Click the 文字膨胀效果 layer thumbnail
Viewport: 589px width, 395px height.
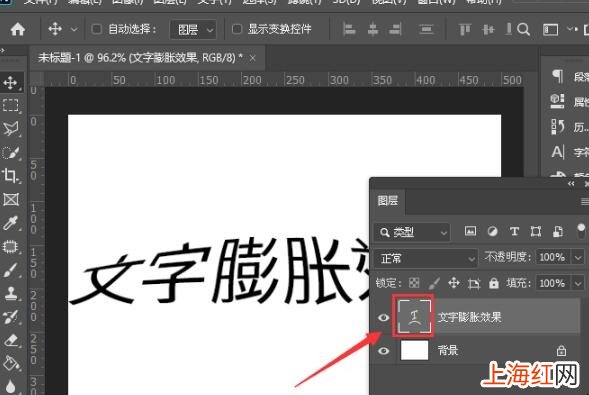coord(414,316)
